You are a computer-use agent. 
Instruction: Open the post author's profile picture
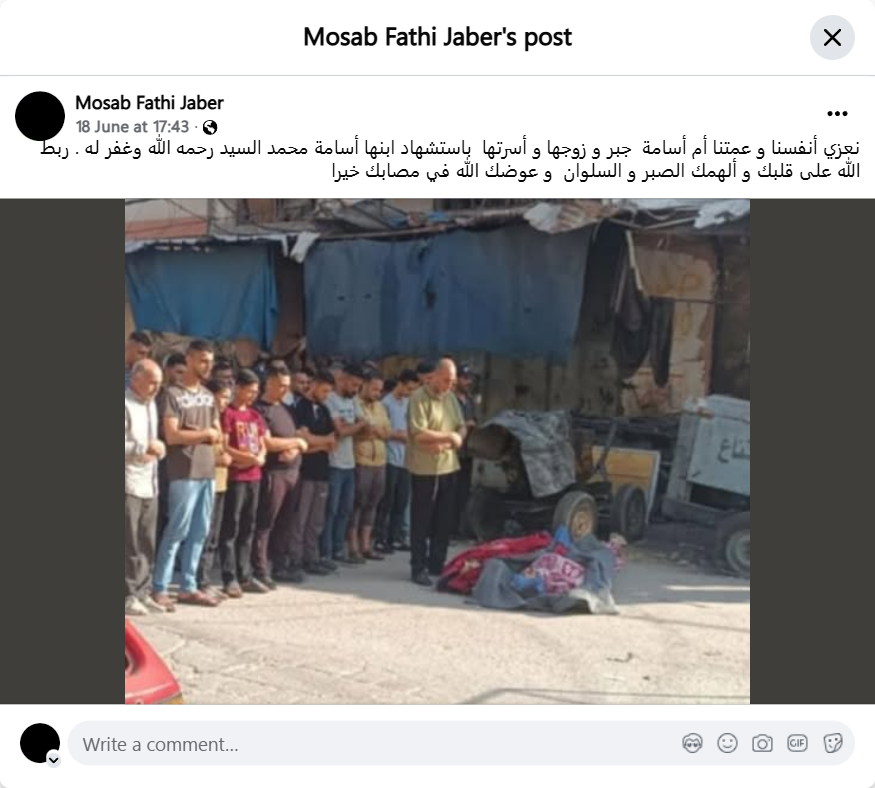tap(40, 116)
